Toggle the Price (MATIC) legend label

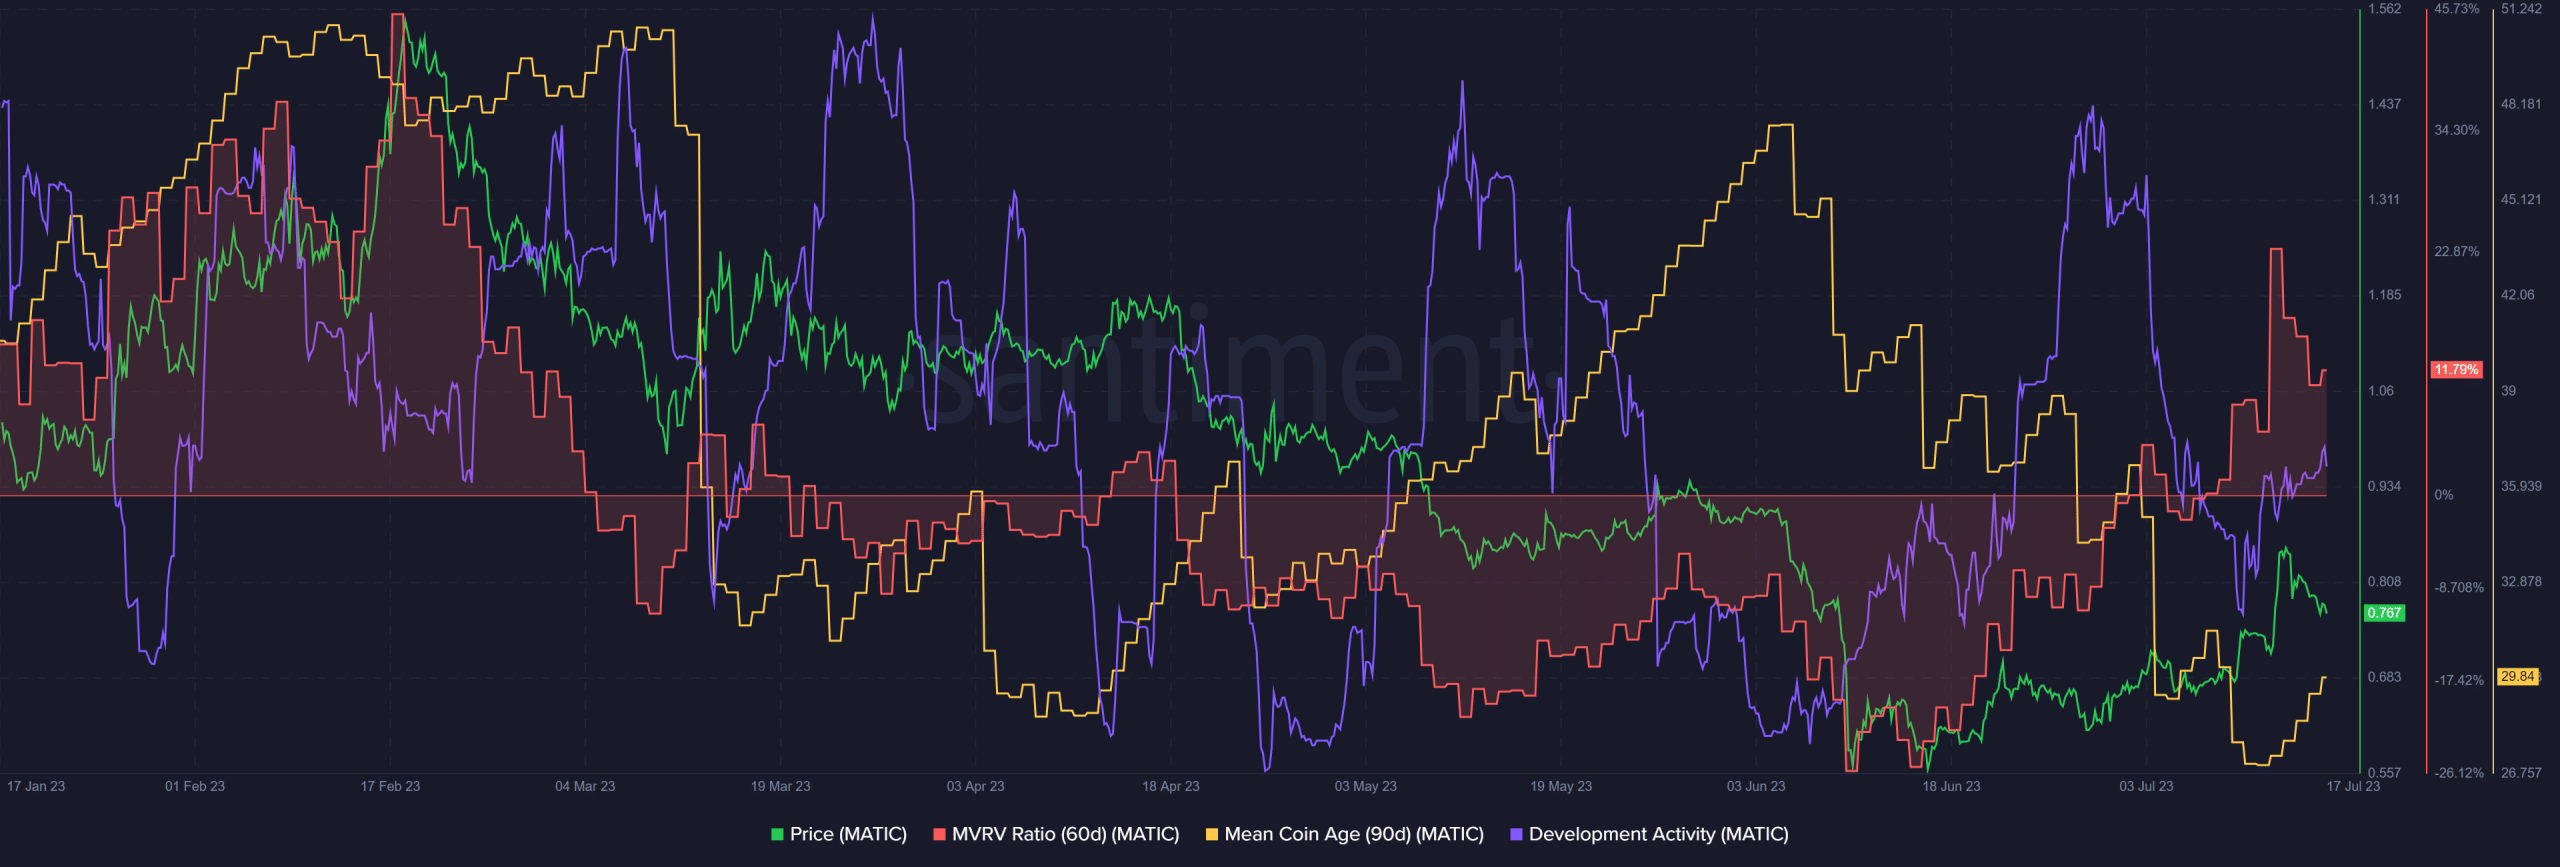pos(848,834)
